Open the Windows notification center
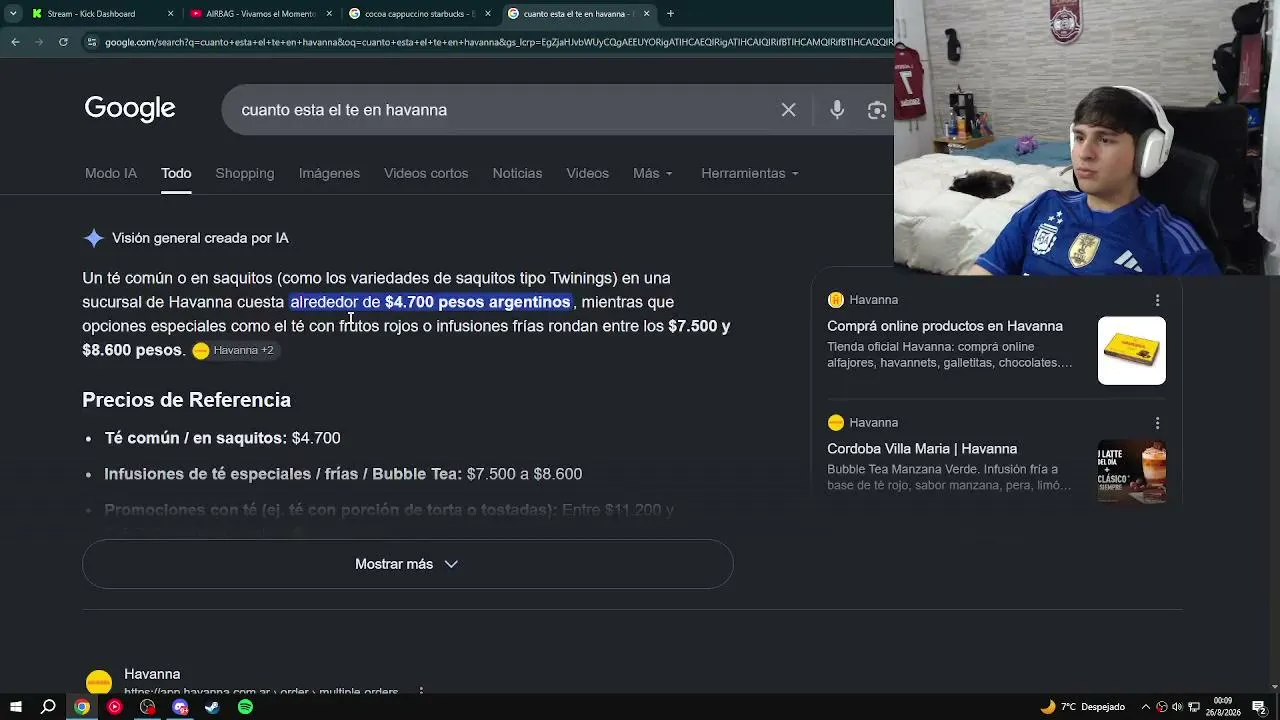Image resolution: width=1280 pixels, height=720 pixels. click(x=1259, y=707)
